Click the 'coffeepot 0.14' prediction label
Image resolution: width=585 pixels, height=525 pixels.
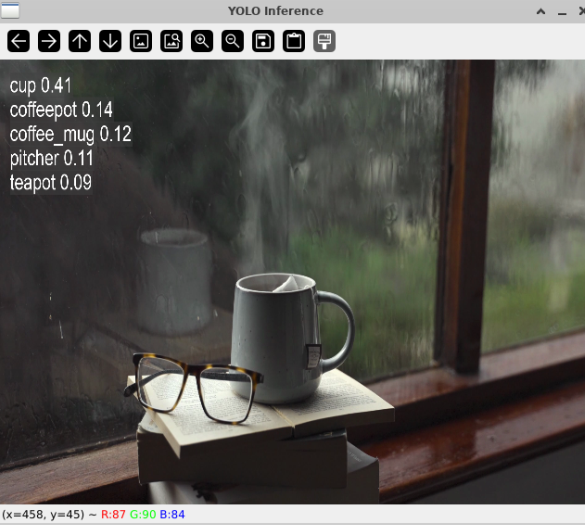click(61, 110)
